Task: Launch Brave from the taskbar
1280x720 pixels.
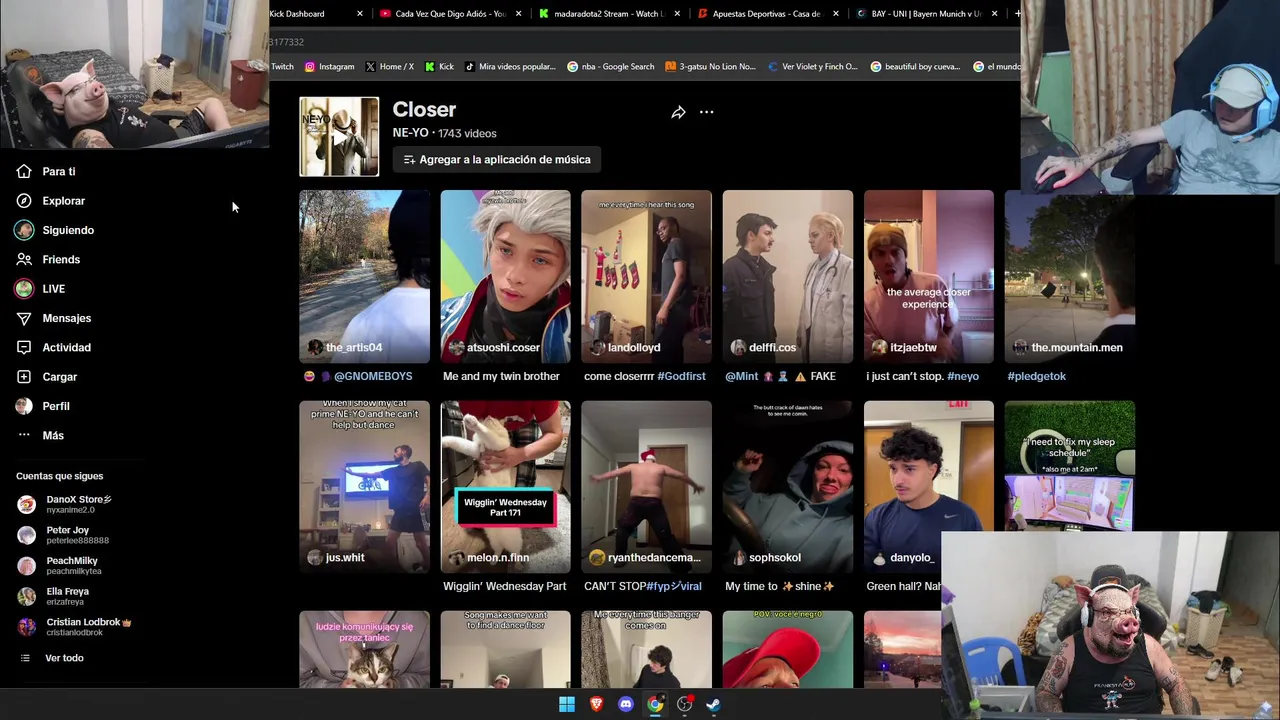Action: point(596,704)
